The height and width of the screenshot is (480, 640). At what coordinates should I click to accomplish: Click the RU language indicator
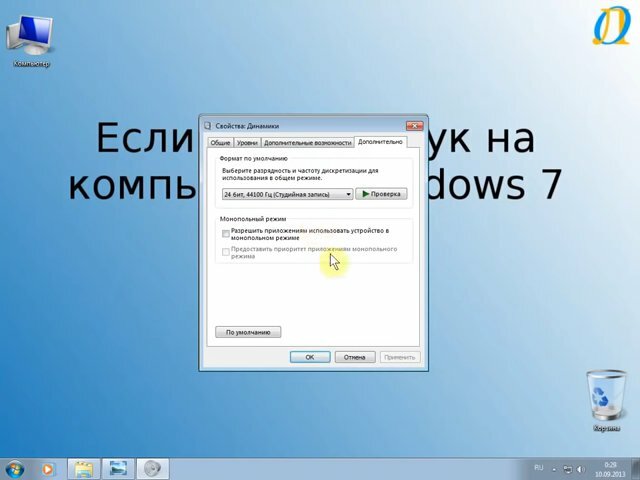pyautogui.click(x=539, y=468)
